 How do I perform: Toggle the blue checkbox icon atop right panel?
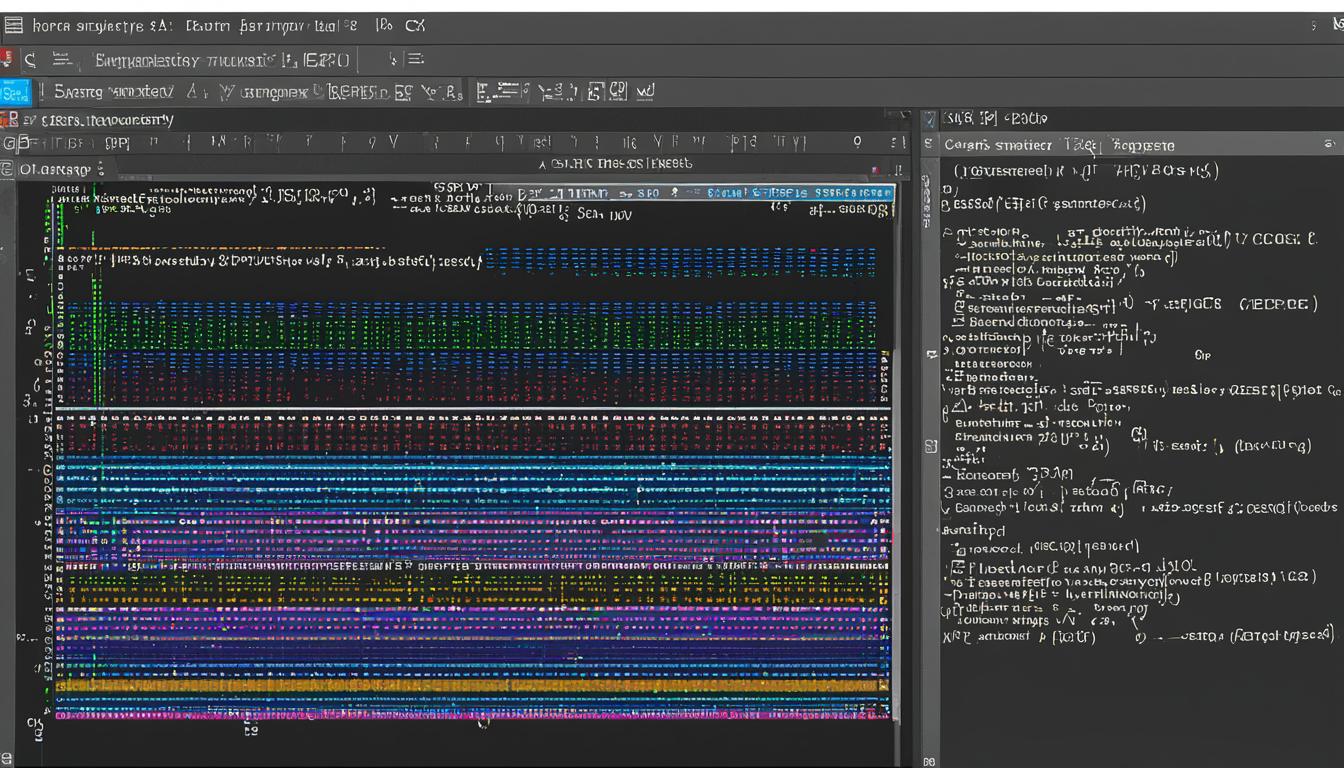click(x=930, y=119)
